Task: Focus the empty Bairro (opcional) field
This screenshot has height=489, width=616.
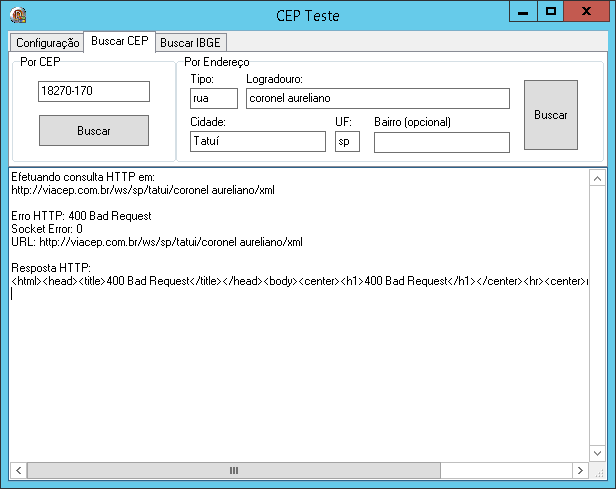Action: [442, 142]
